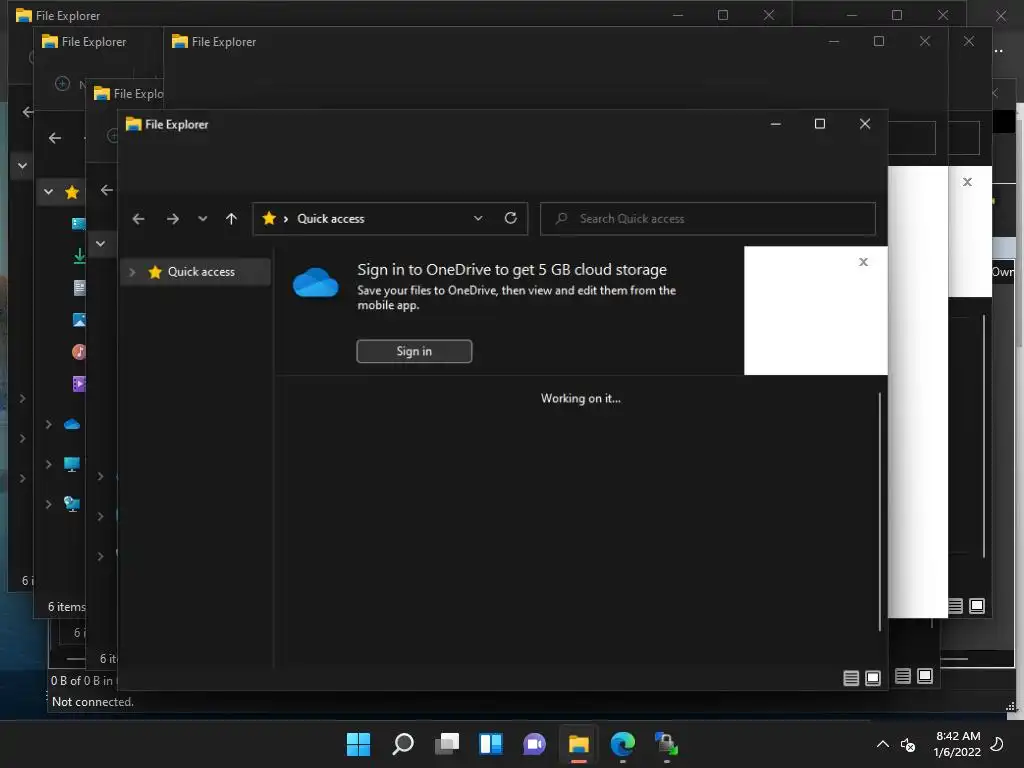Screen dimensions: 1024x768
Task: Collapse the starred Quick access node in background window
Action: 48,192
